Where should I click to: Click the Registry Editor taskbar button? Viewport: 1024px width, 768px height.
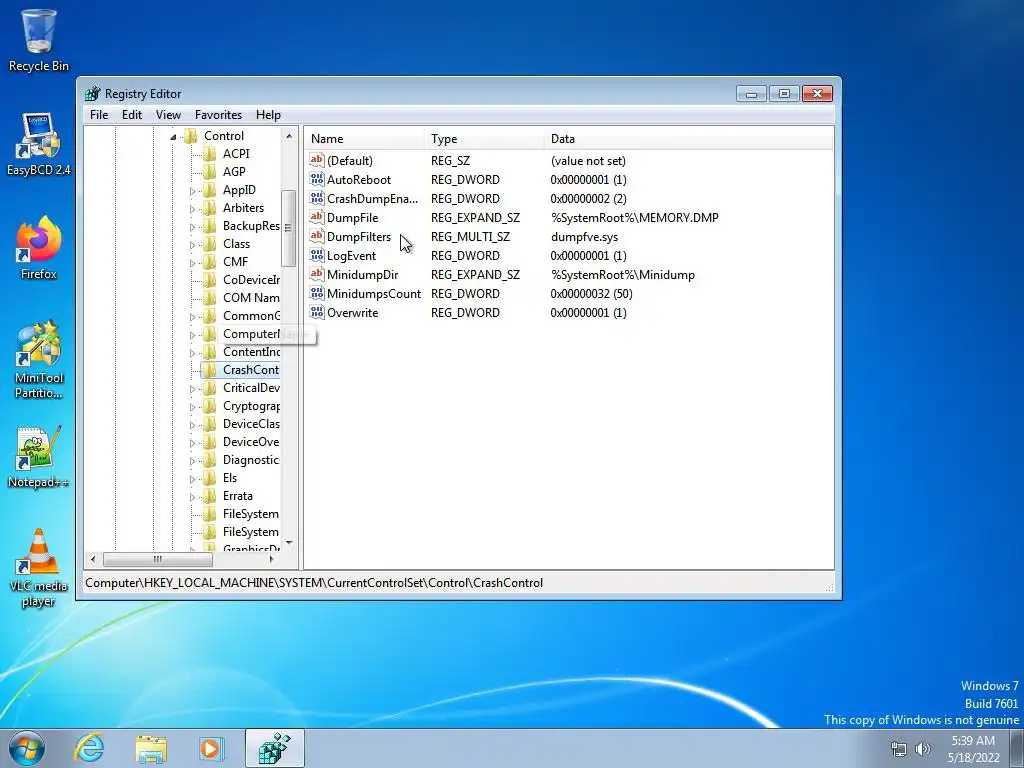pos(274,748)
